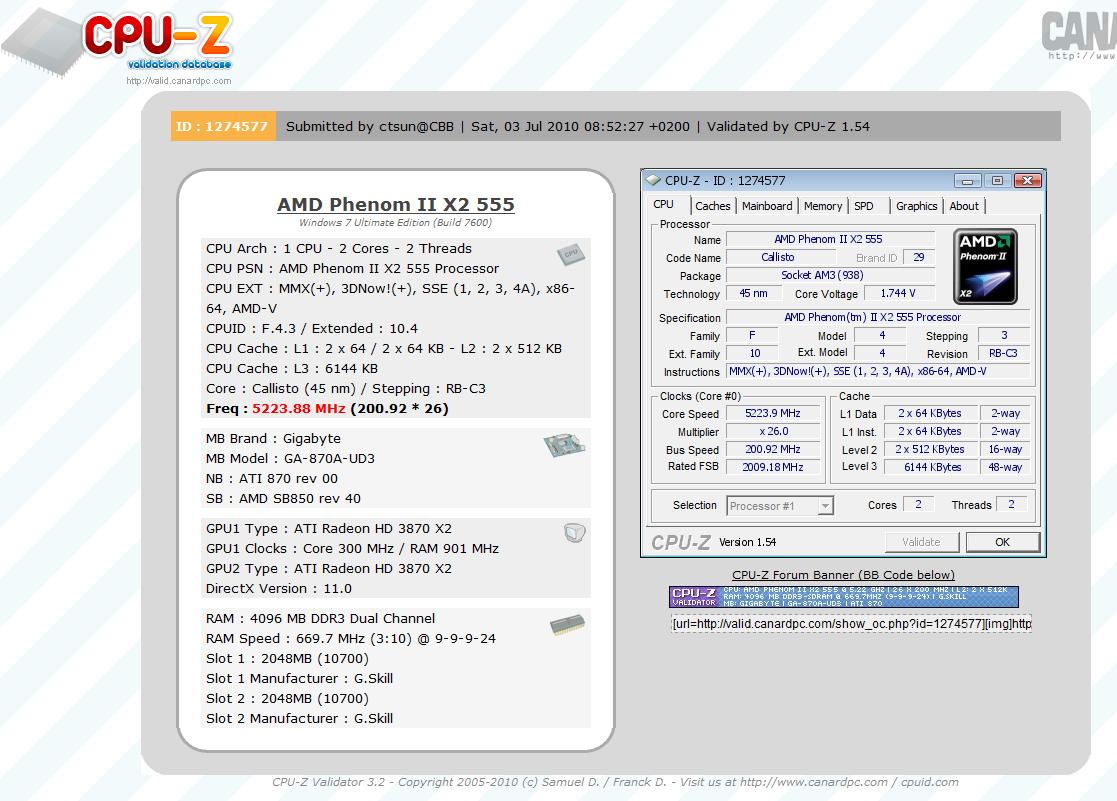The width and height of the screenshot is (1117, 801).
Task: Click the Name field value AMD Phenom II X2 555
Action: point(830,239)
